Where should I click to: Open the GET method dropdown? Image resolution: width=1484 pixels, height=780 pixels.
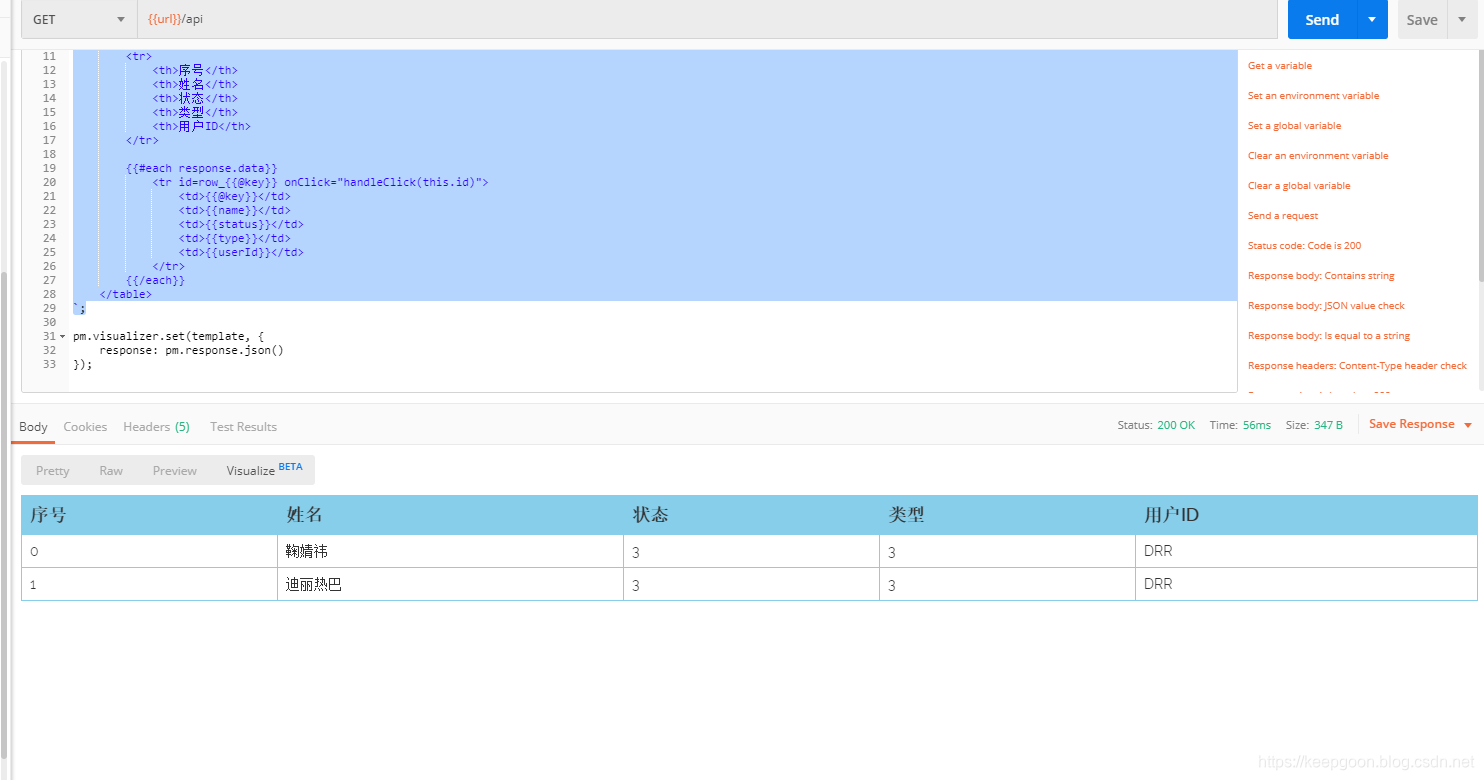[x=79, y=19]
